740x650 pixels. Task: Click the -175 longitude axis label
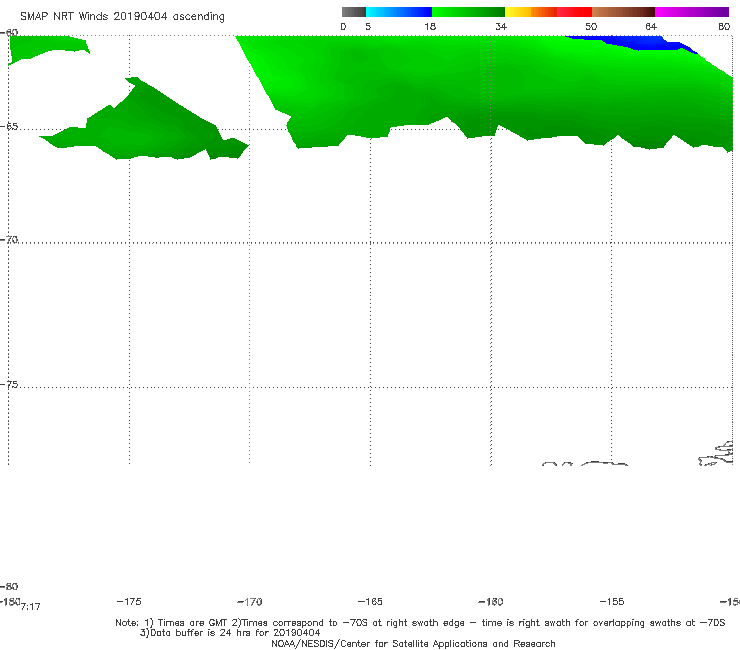click(129, 601)
